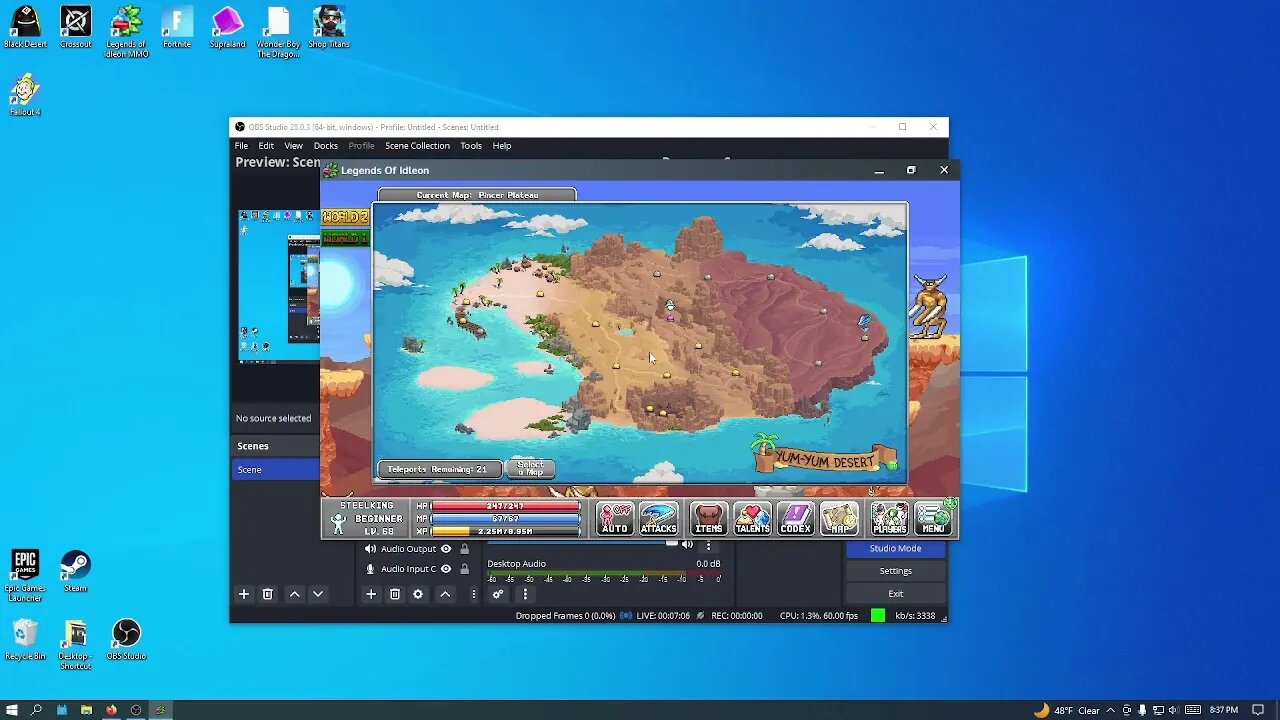Open the Help menu in OBS
Image resolution: width=1280 pixels, height=720 pixels.
[502, 146]
